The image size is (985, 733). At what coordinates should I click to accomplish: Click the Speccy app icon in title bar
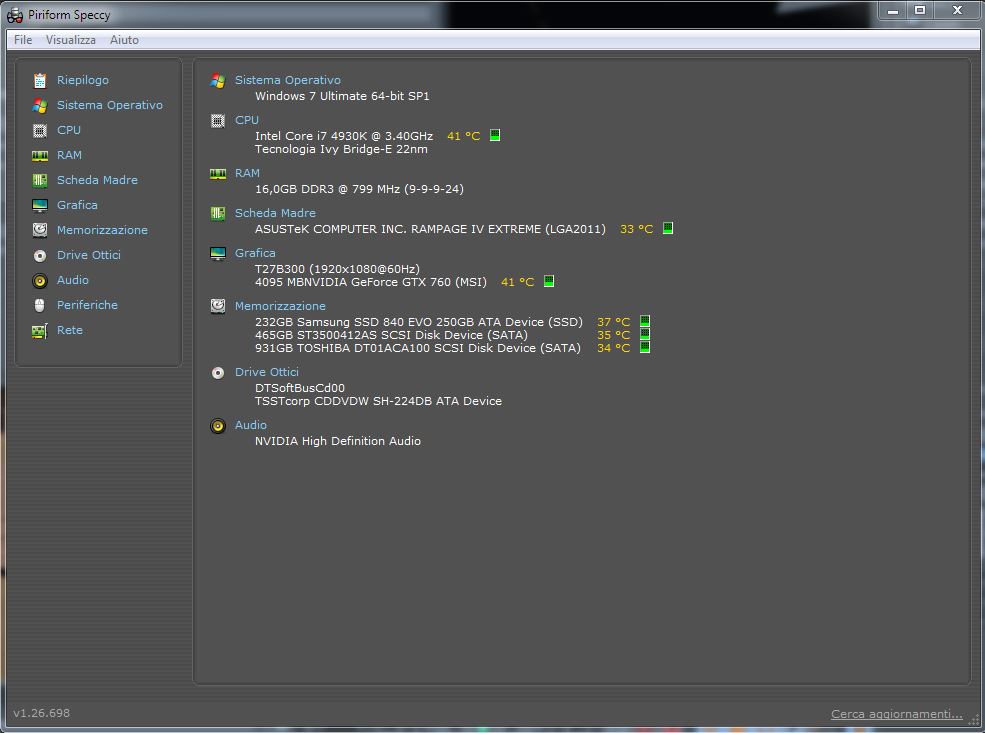click(14, 15)
